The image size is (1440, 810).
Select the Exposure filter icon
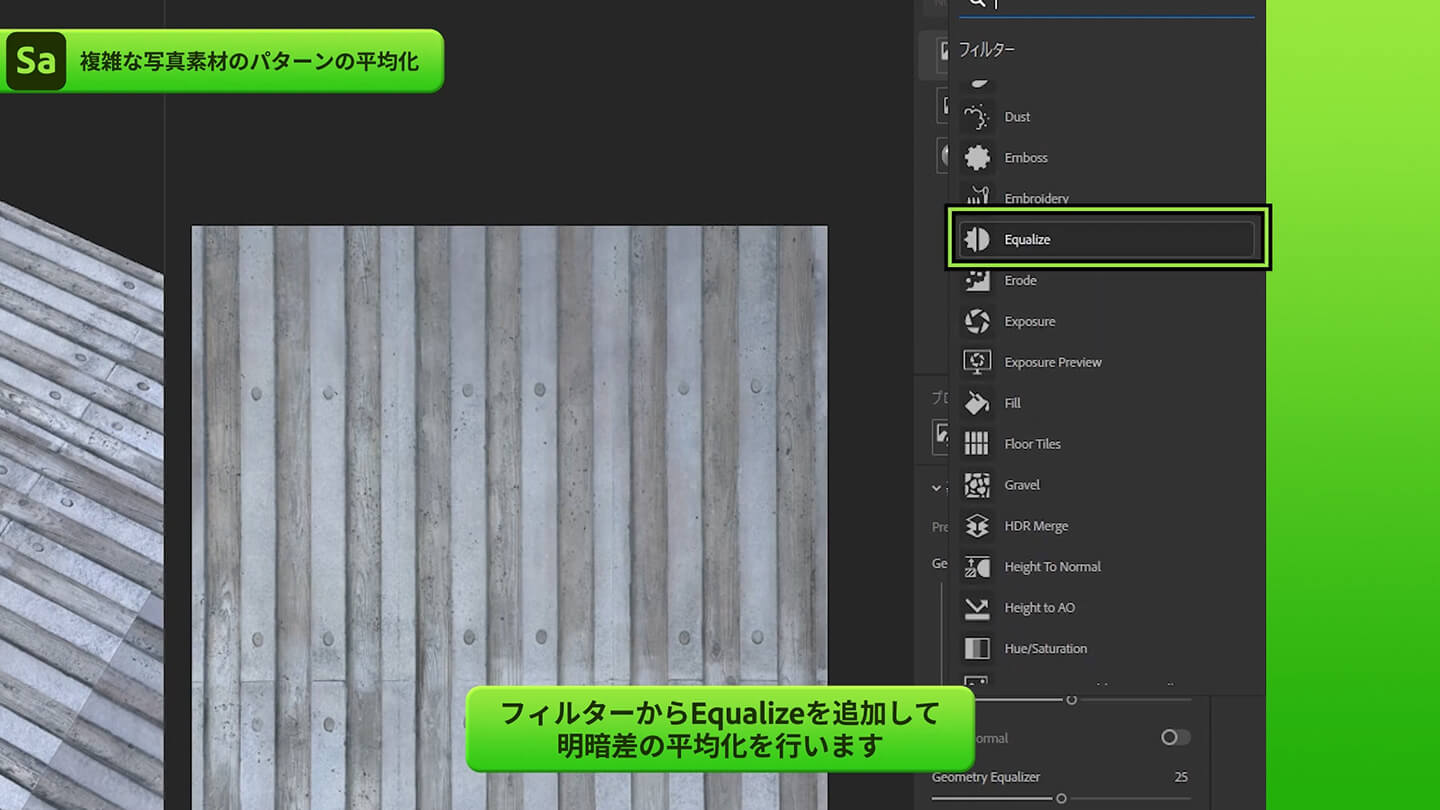click(x=977, y=321)
